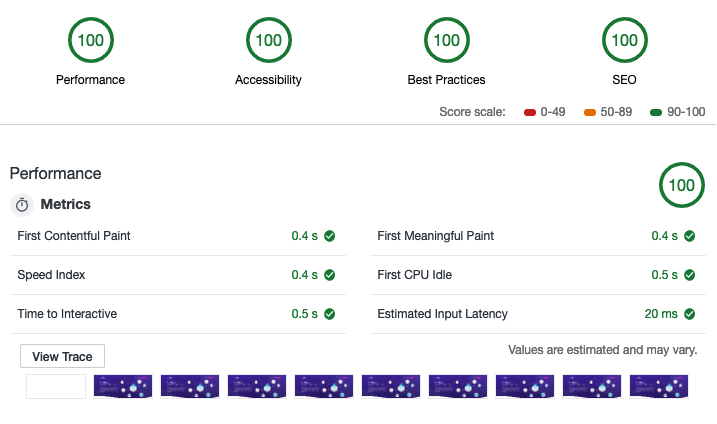
Task: Click the Performance section score circle
Action: pos(681,185)
